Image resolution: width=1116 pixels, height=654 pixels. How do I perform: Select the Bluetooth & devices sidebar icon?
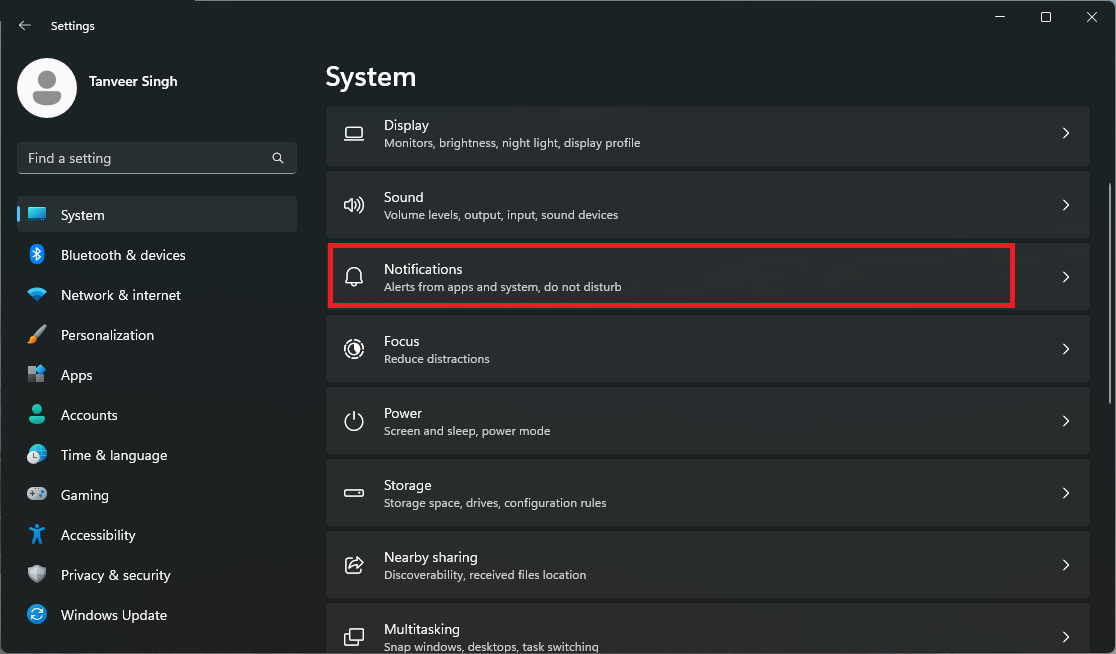click(x=37, y=255)
